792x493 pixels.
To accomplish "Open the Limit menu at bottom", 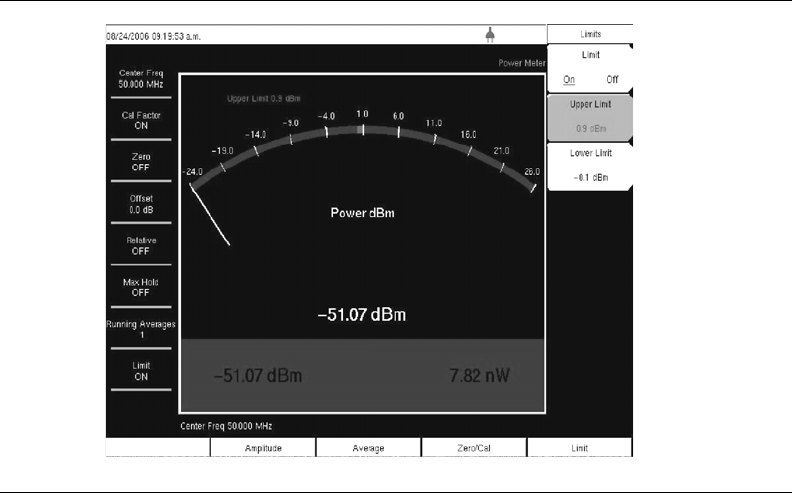I will (x=579, y=448).
